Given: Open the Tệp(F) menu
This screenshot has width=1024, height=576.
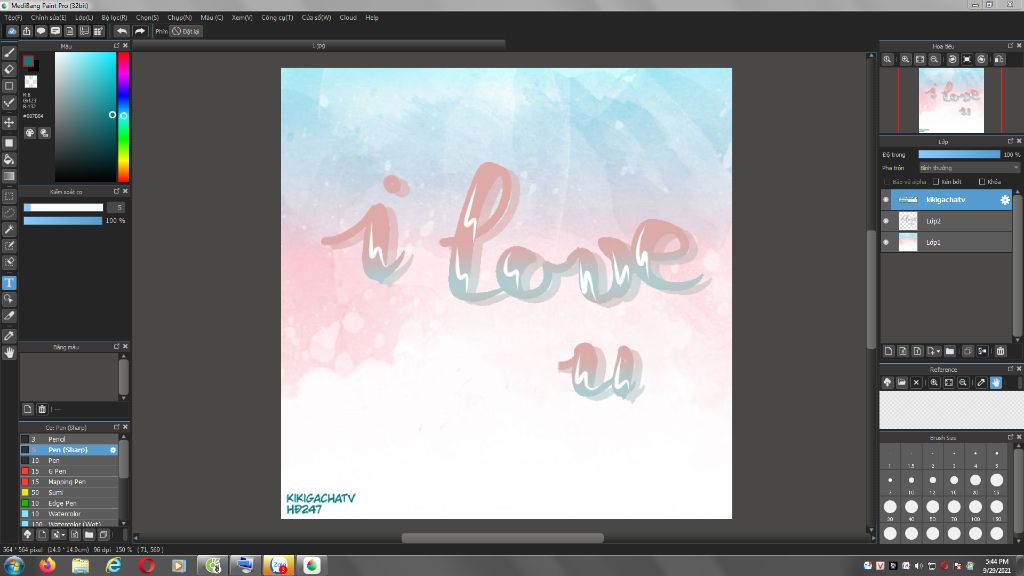Looking at the screenshot, I should 13,18.
